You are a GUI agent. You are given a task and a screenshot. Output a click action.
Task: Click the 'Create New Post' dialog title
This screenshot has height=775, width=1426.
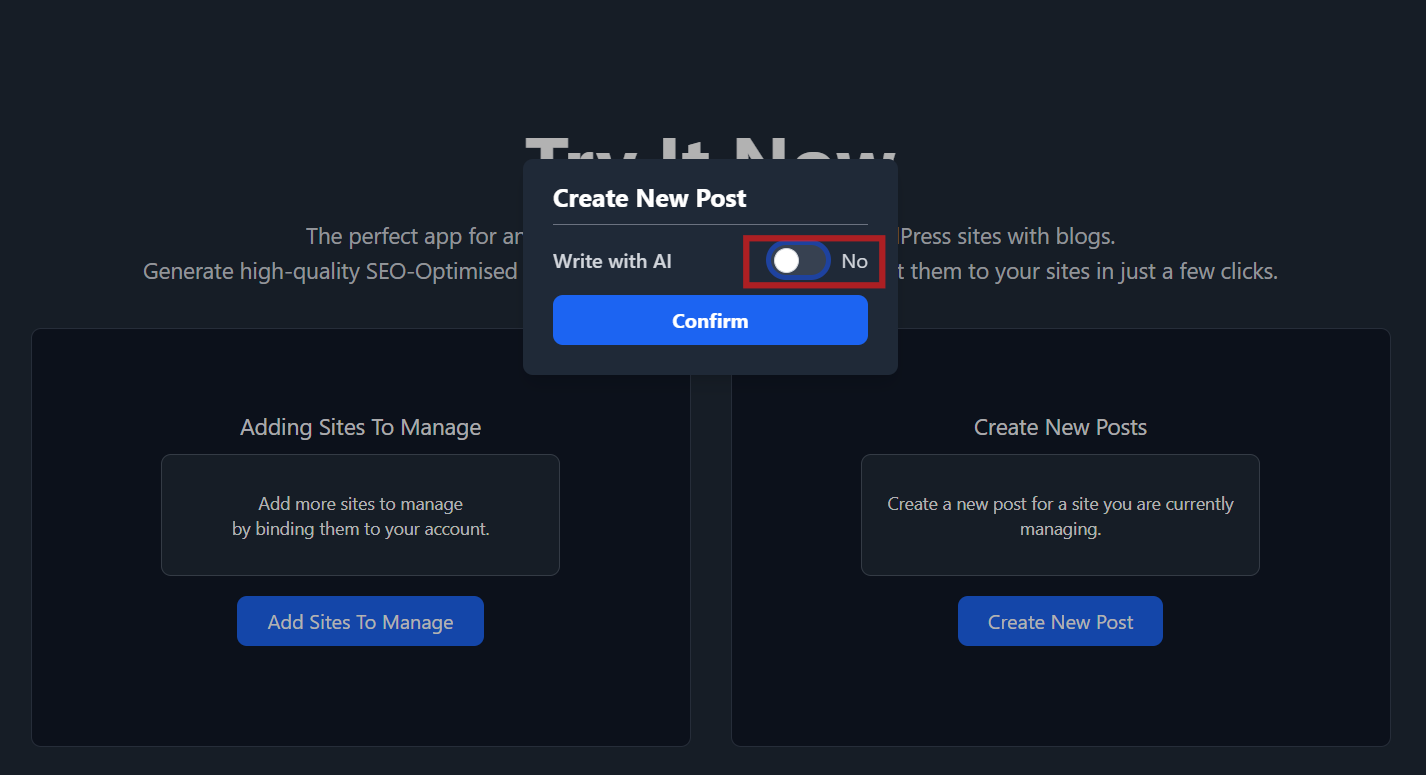tap(649, 198)
